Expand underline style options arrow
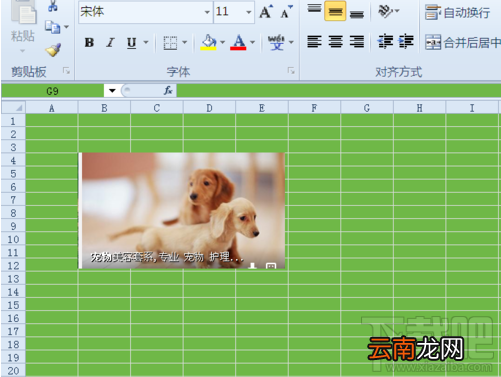The image size is (501, 377). click(x=146, y=42)
